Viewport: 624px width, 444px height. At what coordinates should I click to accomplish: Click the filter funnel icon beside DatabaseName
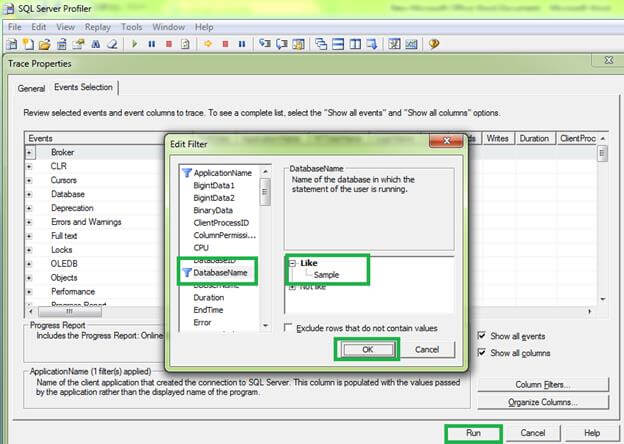(187, 273)
